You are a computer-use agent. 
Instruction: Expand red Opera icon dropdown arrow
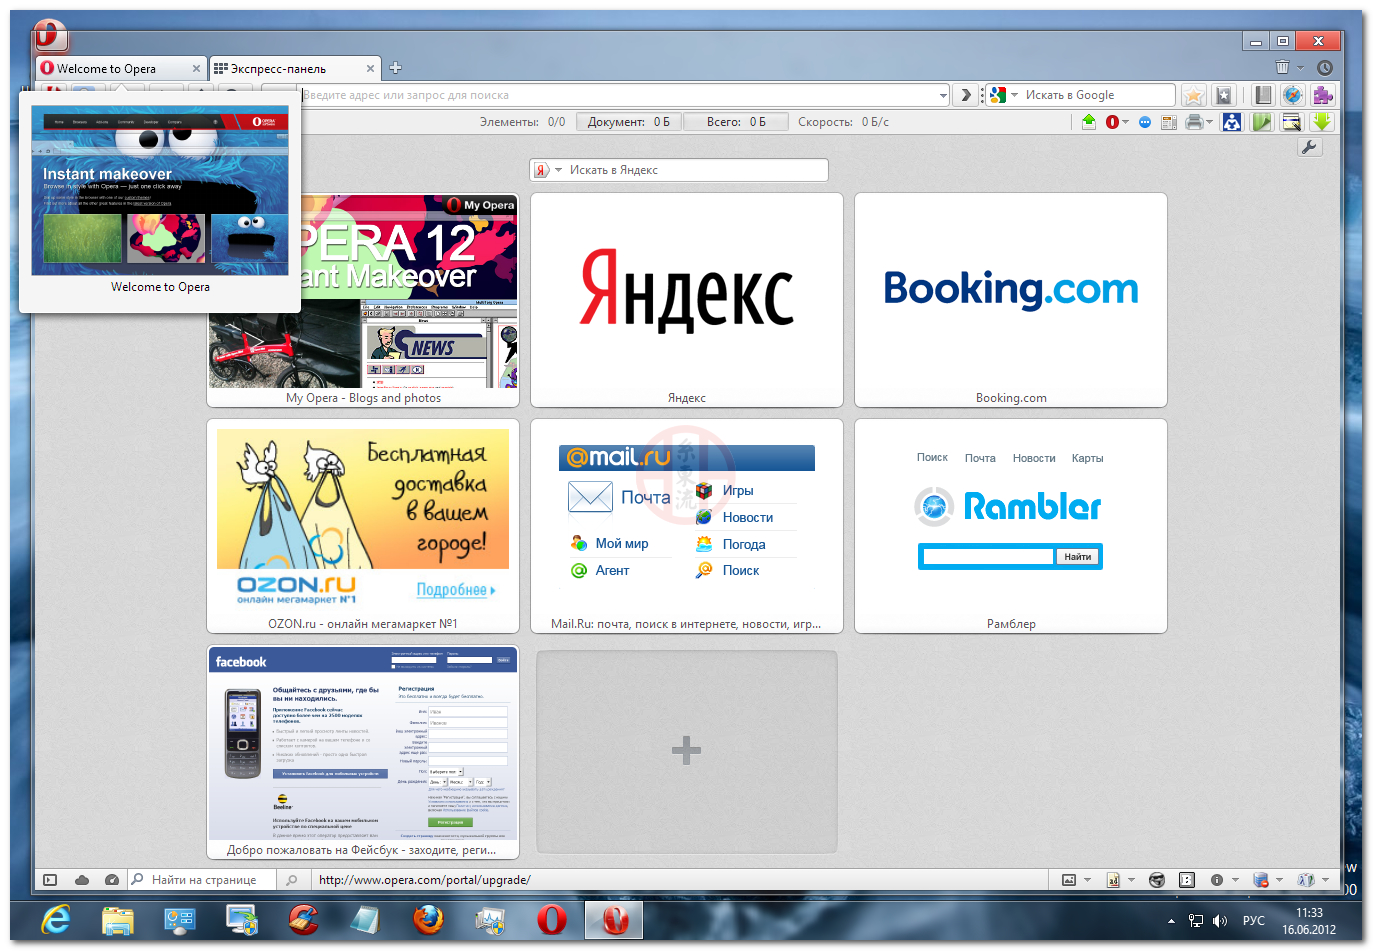pyautogui.click(x=1126, y=122)
